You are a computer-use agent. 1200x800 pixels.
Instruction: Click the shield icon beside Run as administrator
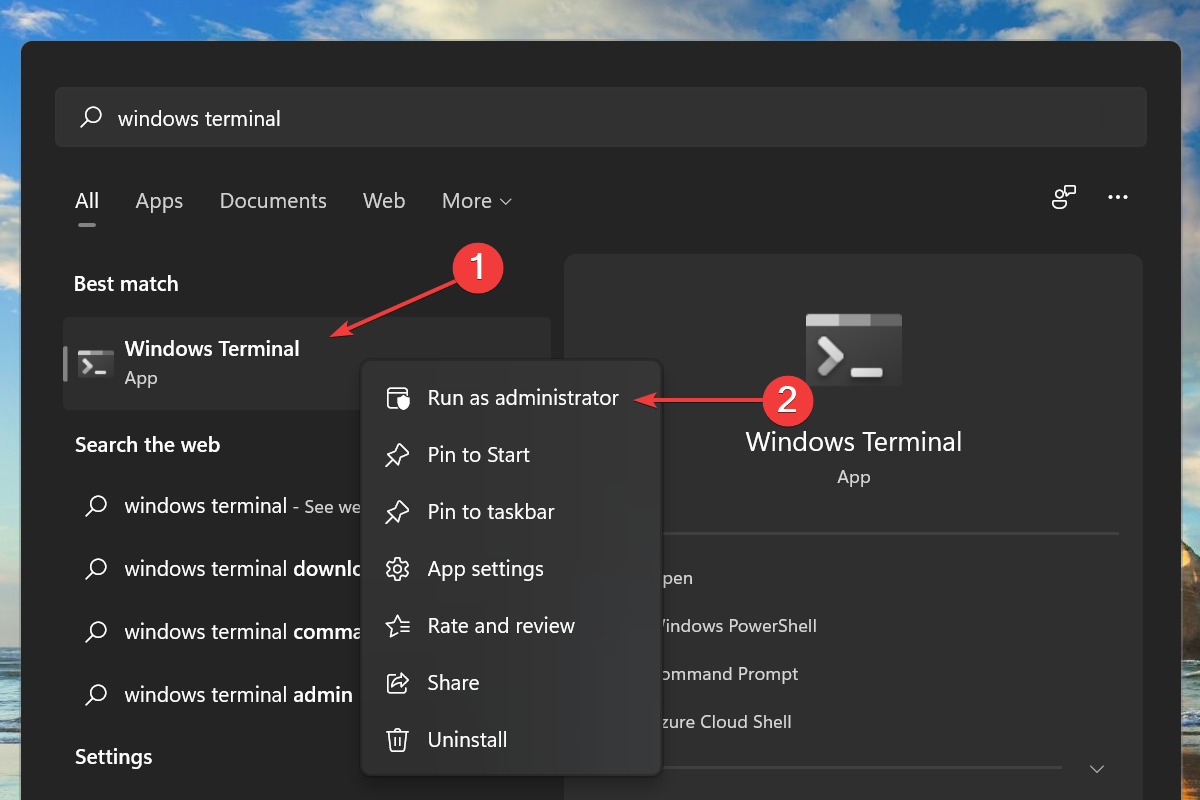click(x=398, y=398)
